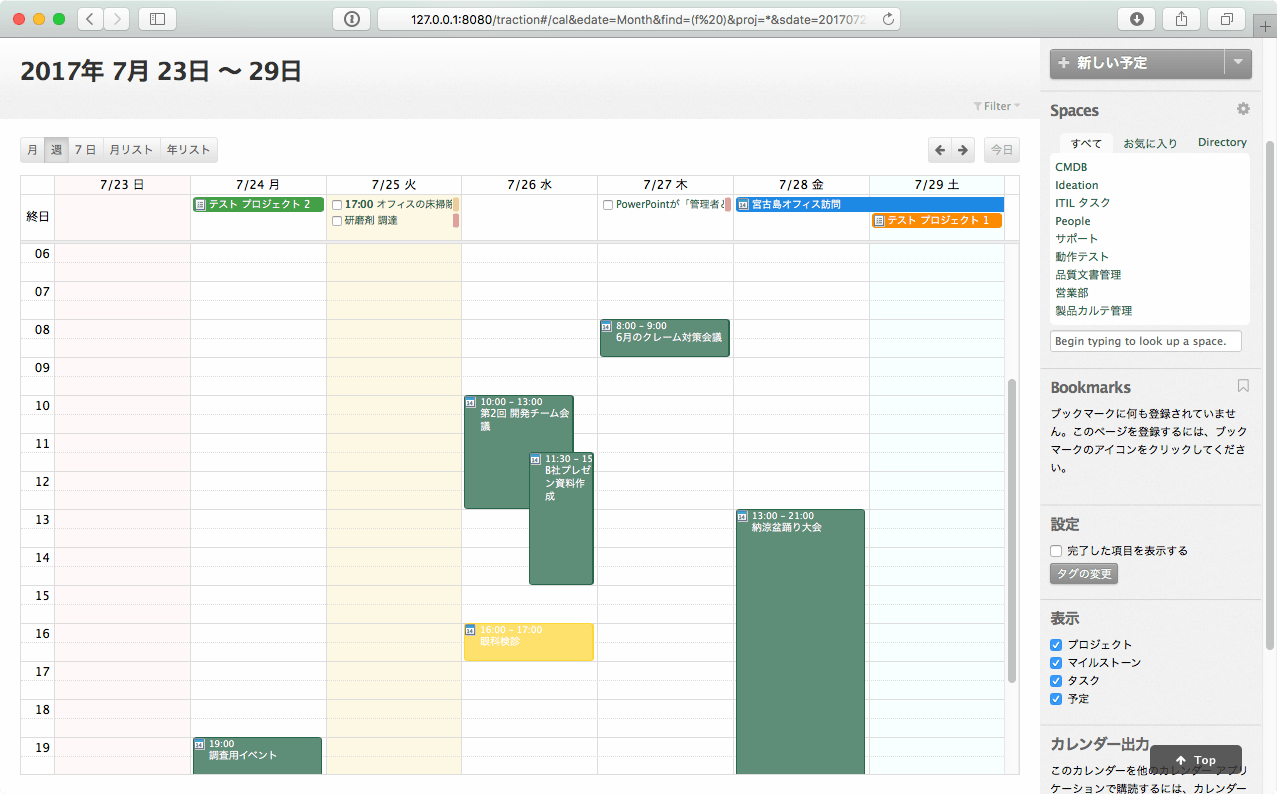Switch to the 週 week view
This screenshot has height=794, width=1277.
tap(56, 150)
